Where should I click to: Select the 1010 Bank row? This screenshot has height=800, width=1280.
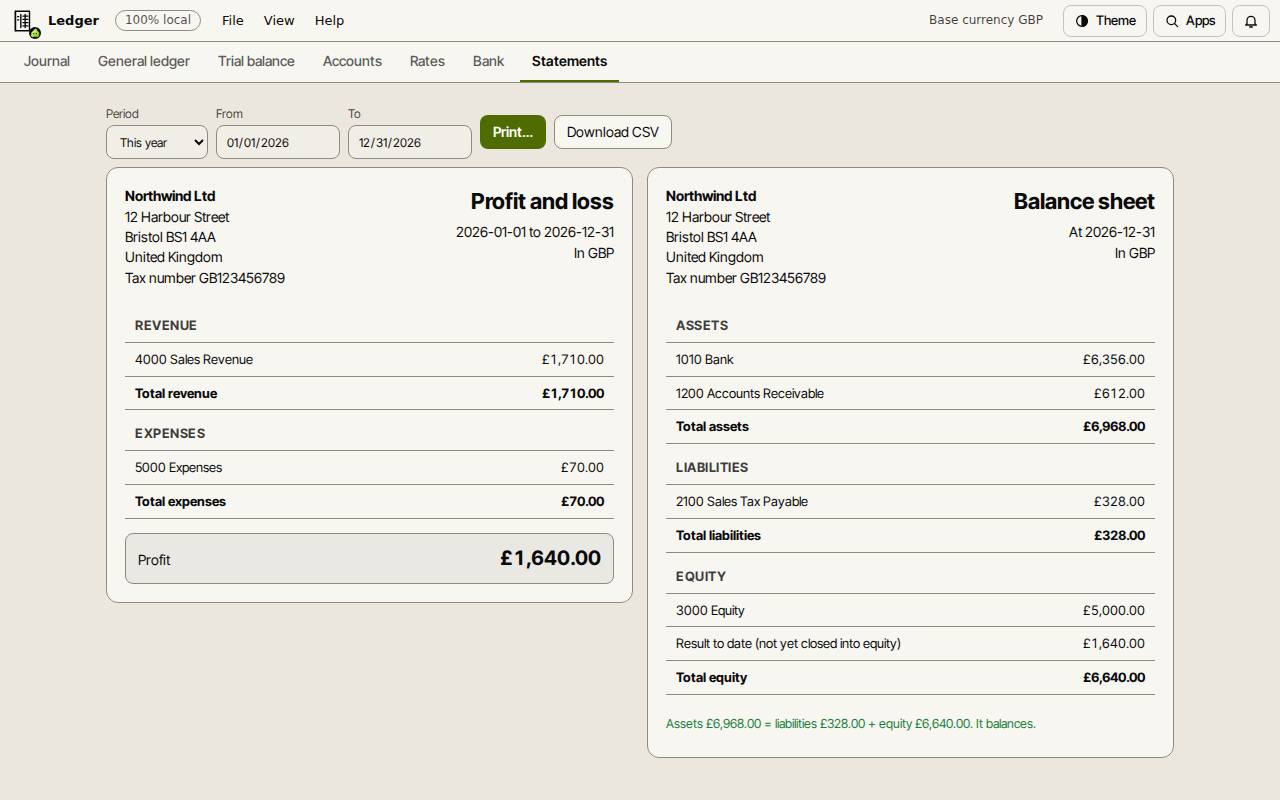(x=910, y=360)
